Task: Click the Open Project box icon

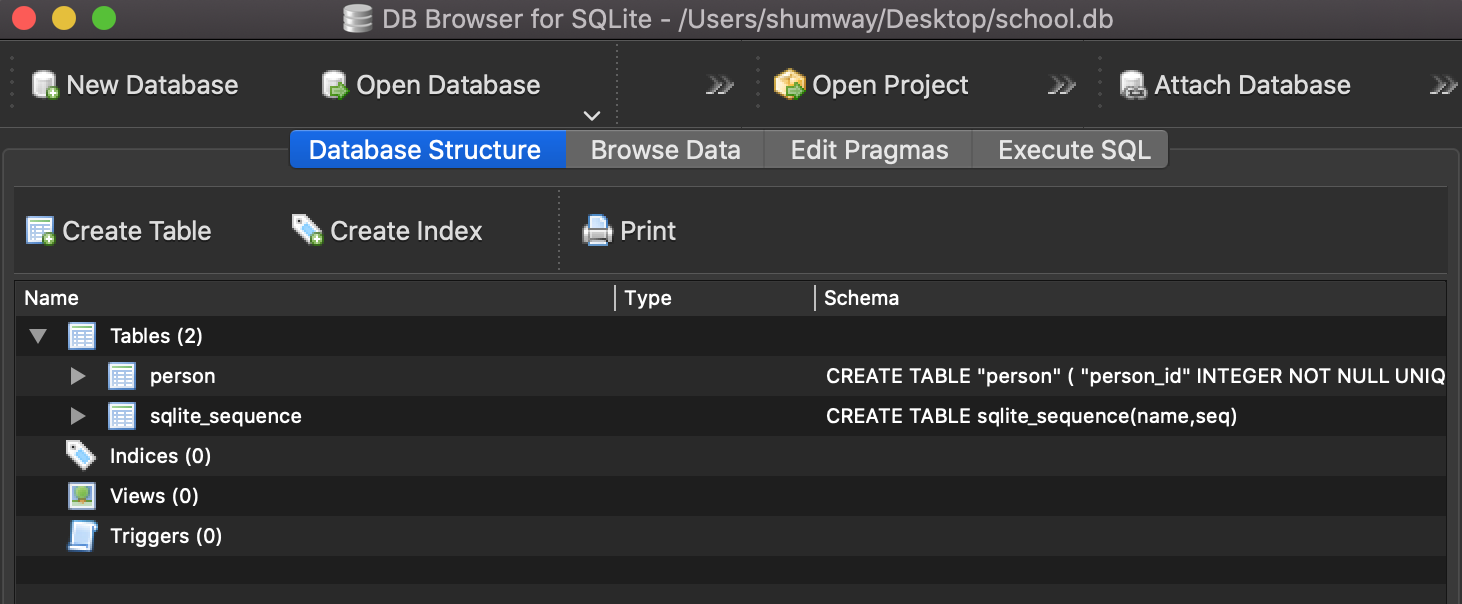Action: point(790,85)
